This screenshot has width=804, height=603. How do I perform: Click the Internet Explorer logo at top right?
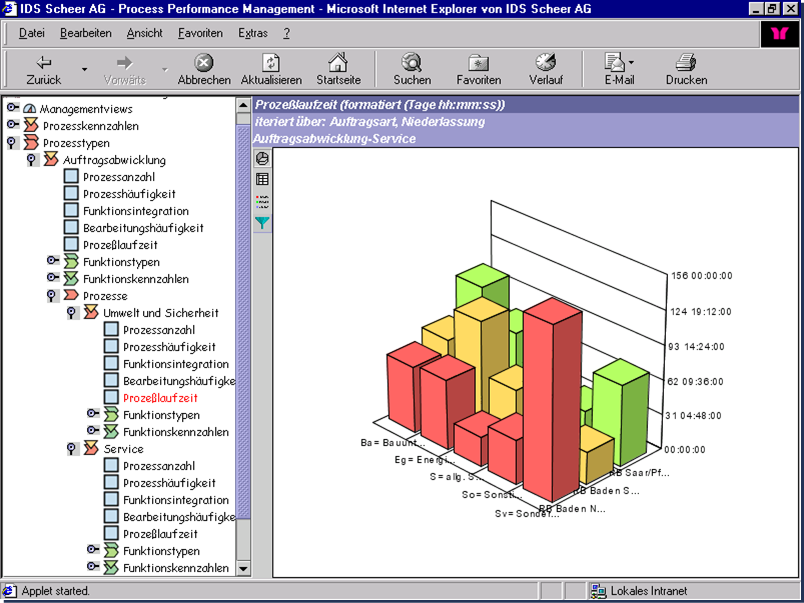(x=779, y=34)
